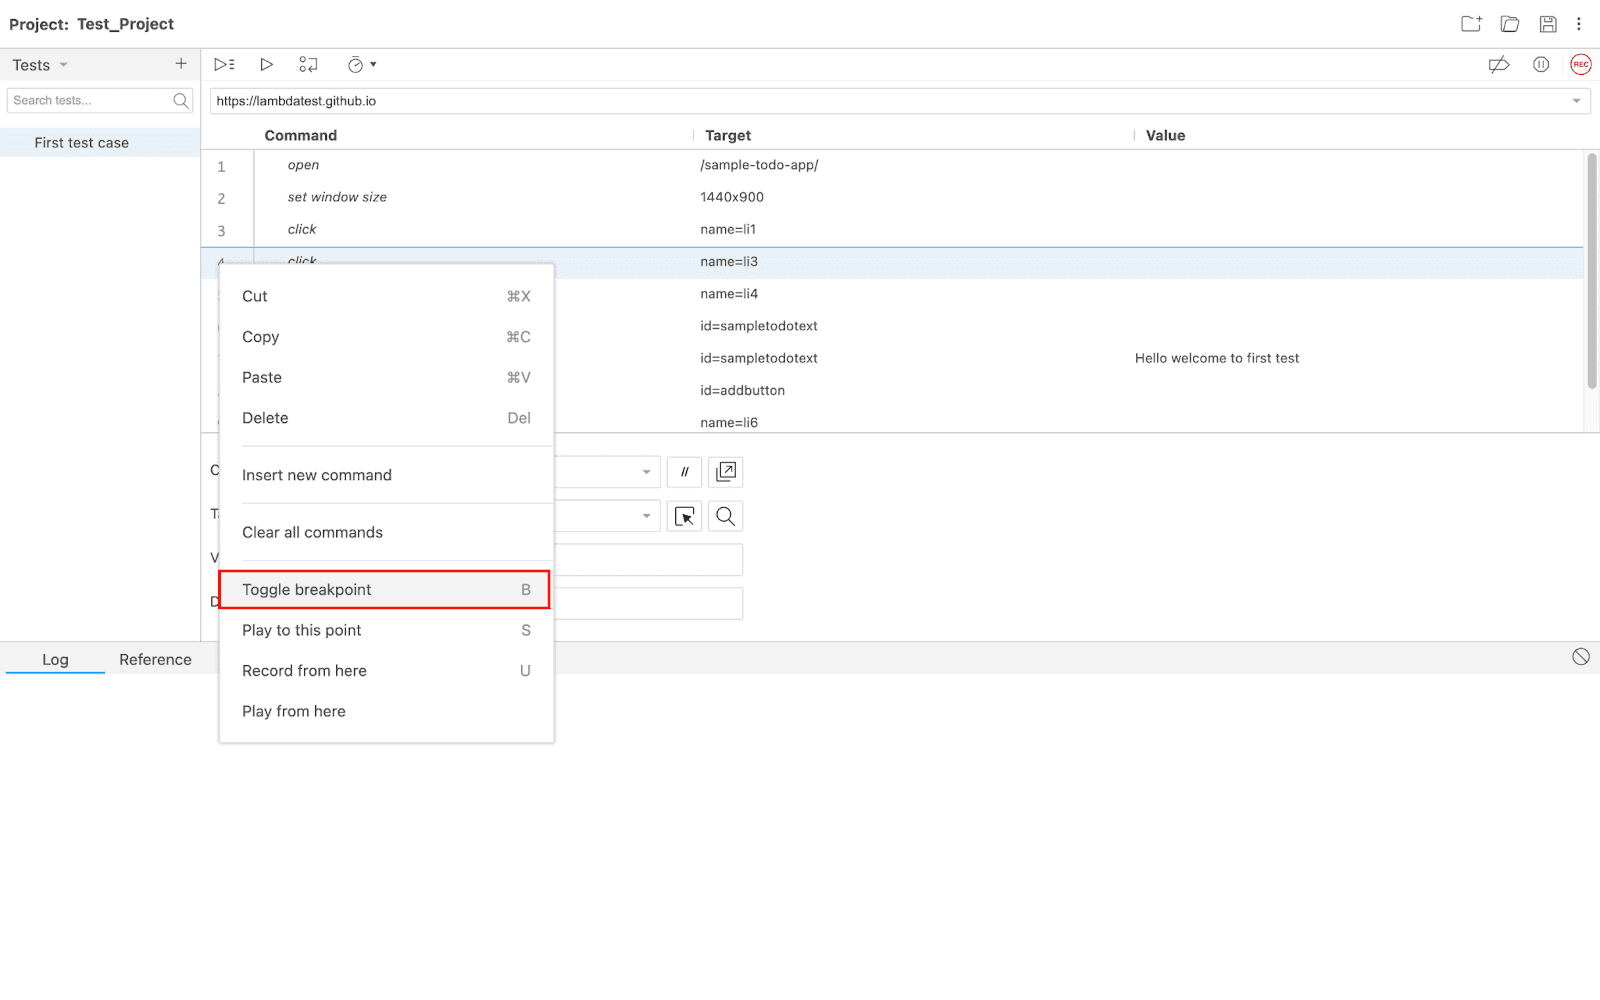
Task: Toggle the Disable breakpoints icon
Action: coord(1498,65)
